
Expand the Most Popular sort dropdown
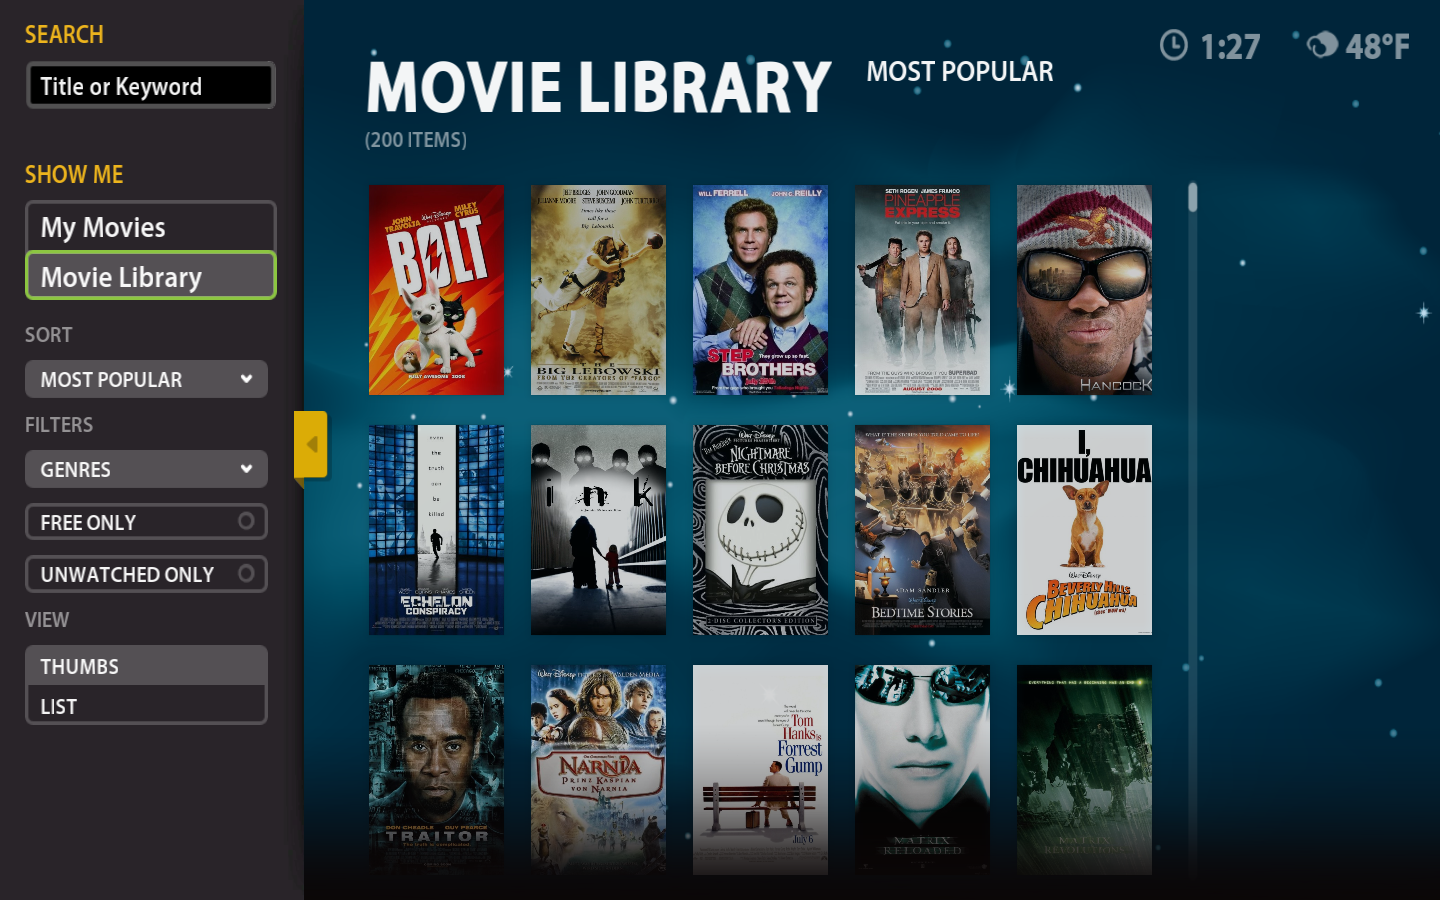[146, 379]
